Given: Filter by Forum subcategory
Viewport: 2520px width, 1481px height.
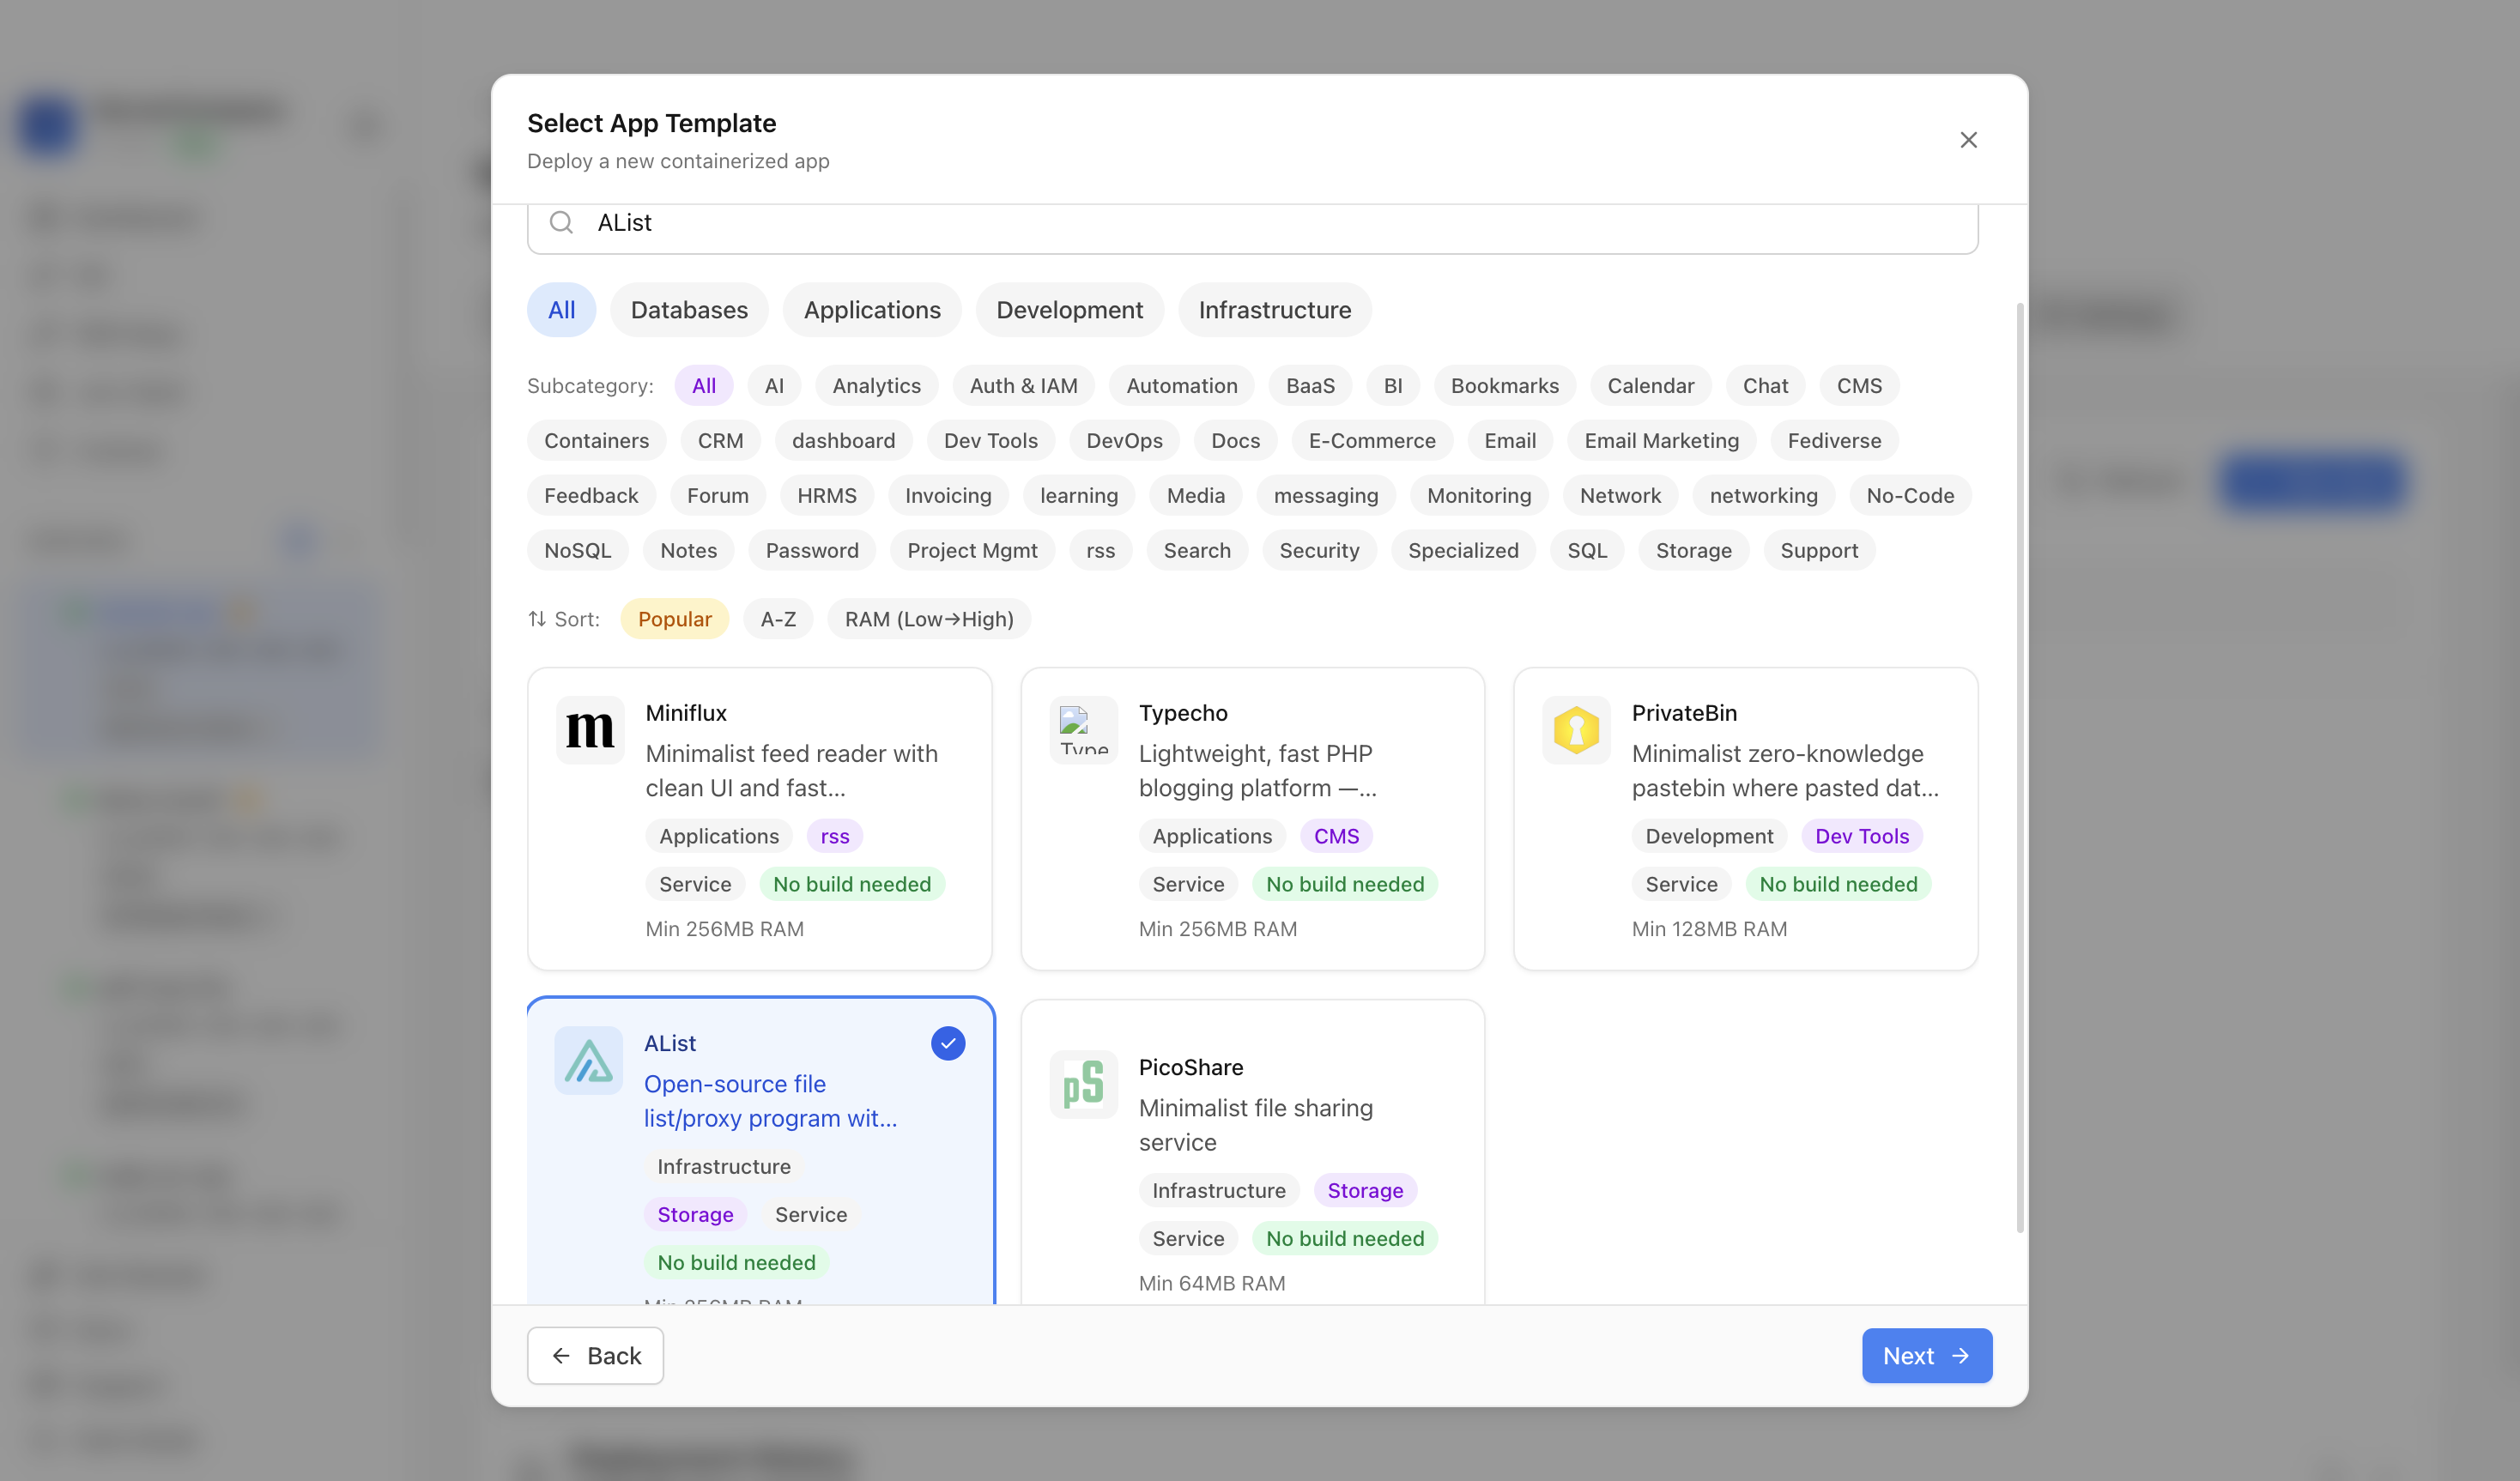Looking at the screenshot, I should 717,496.
